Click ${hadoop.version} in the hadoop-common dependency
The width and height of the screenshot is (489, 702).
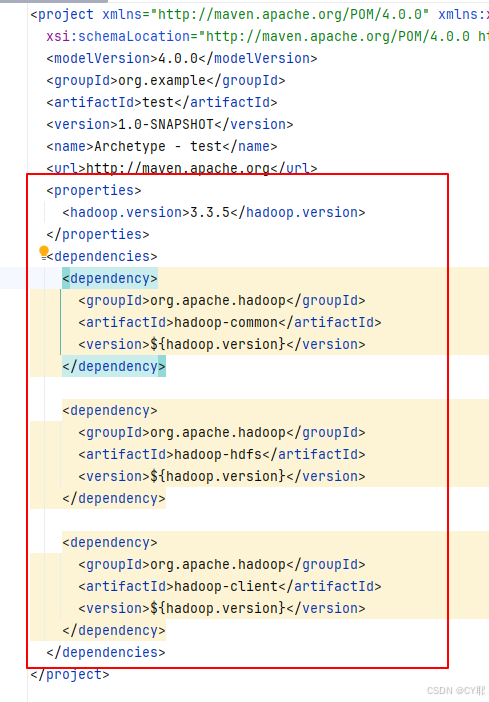pyautogui.click(x=218, y=344)
